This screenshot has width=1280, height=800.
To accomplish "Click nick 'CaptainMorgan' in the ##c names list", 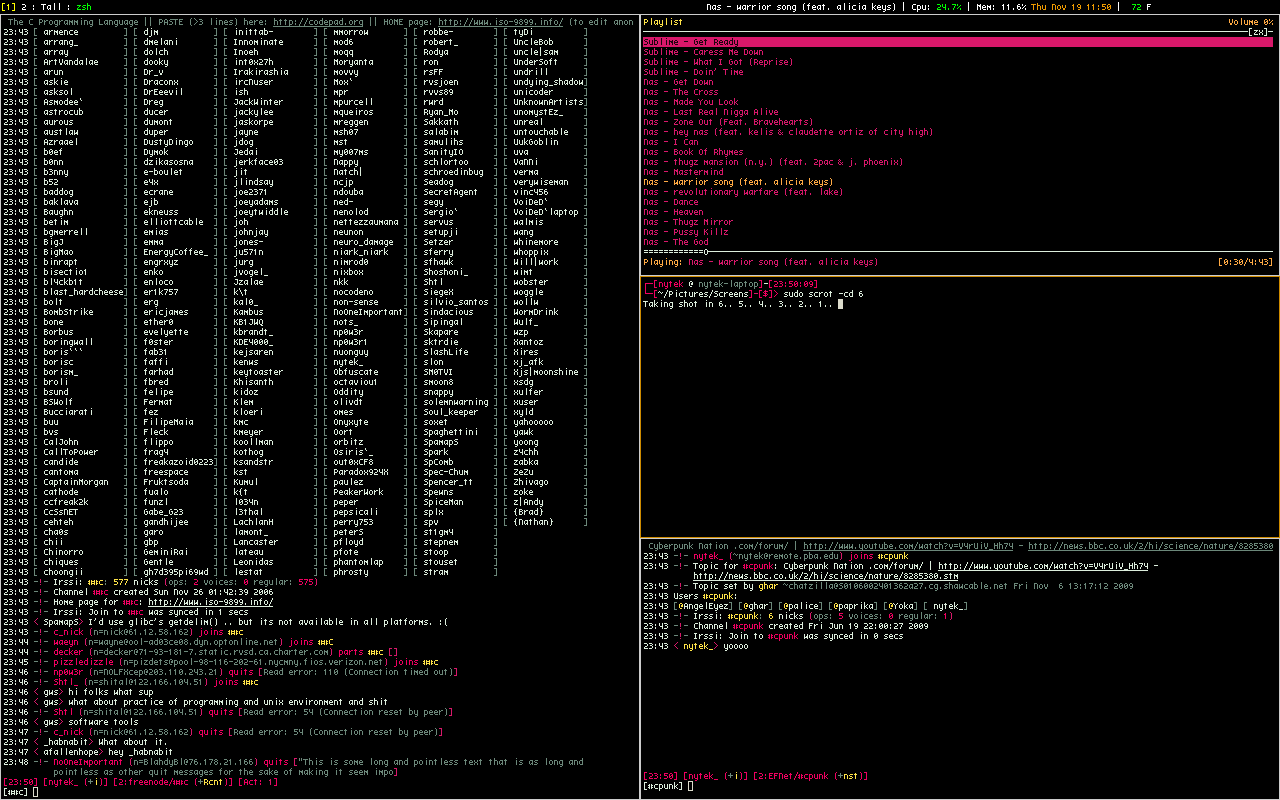I will pyautogui.click(x=76, y=482).
